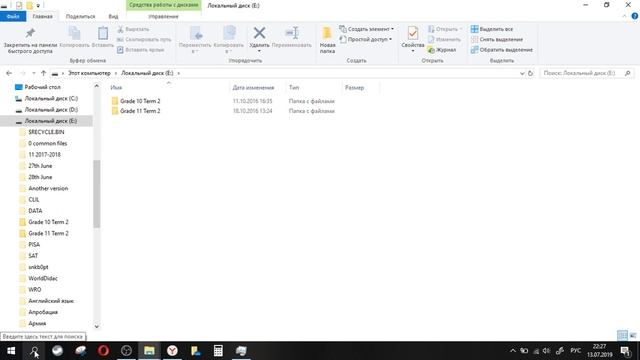Screen dimensions: 640x360
Task: Open the Easy access dropdown
Action: [x=366, y=40]
